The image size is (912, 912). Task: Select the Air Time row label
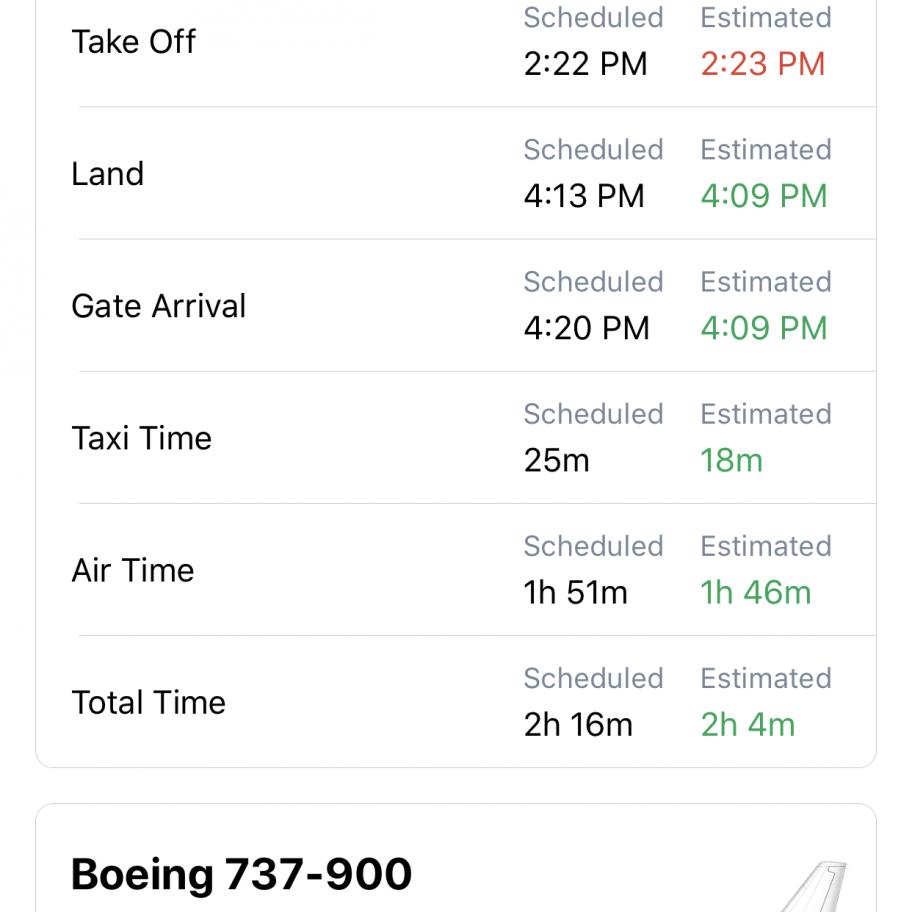[132, 570]
